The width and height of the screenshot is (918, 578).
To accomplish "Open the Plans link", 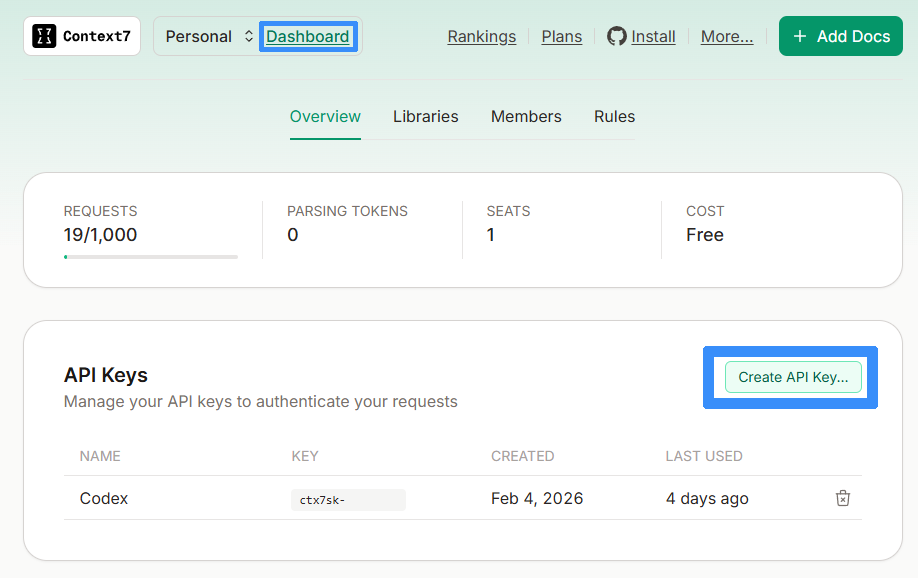I will click(561, 36).
